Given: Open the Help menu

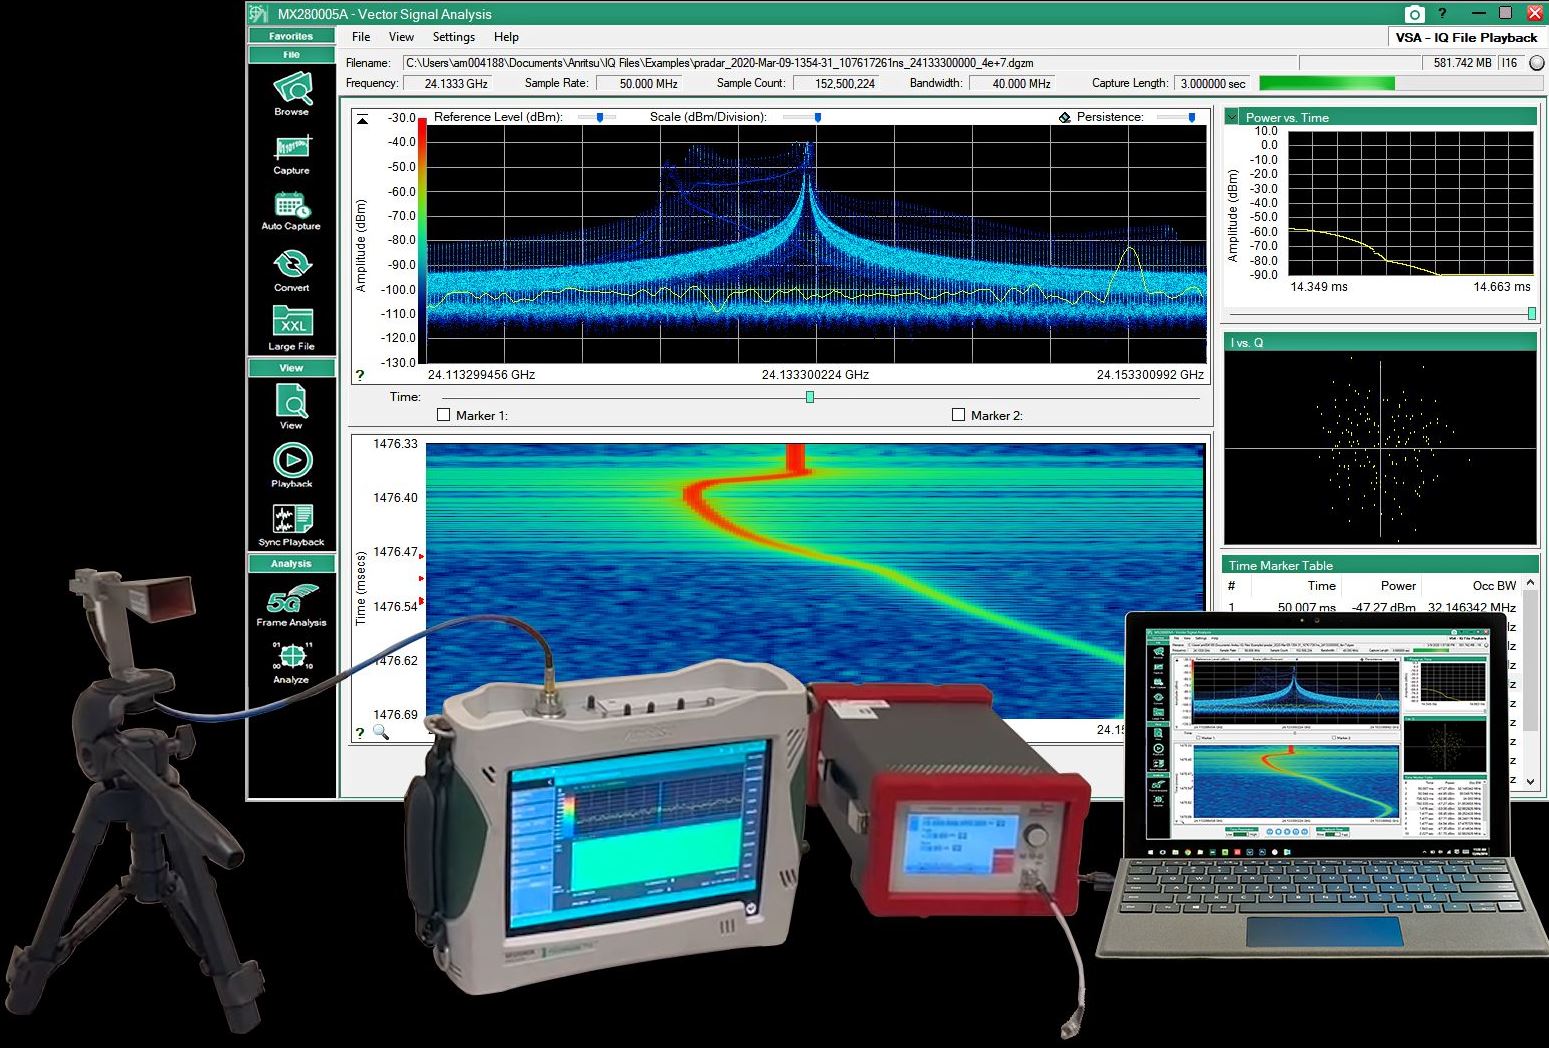Looking at the screenshot, I should point(506,37).
